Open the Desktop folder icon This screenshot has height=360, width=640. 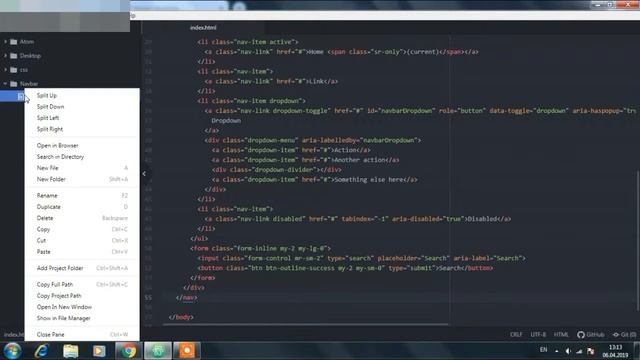(13, 56)
